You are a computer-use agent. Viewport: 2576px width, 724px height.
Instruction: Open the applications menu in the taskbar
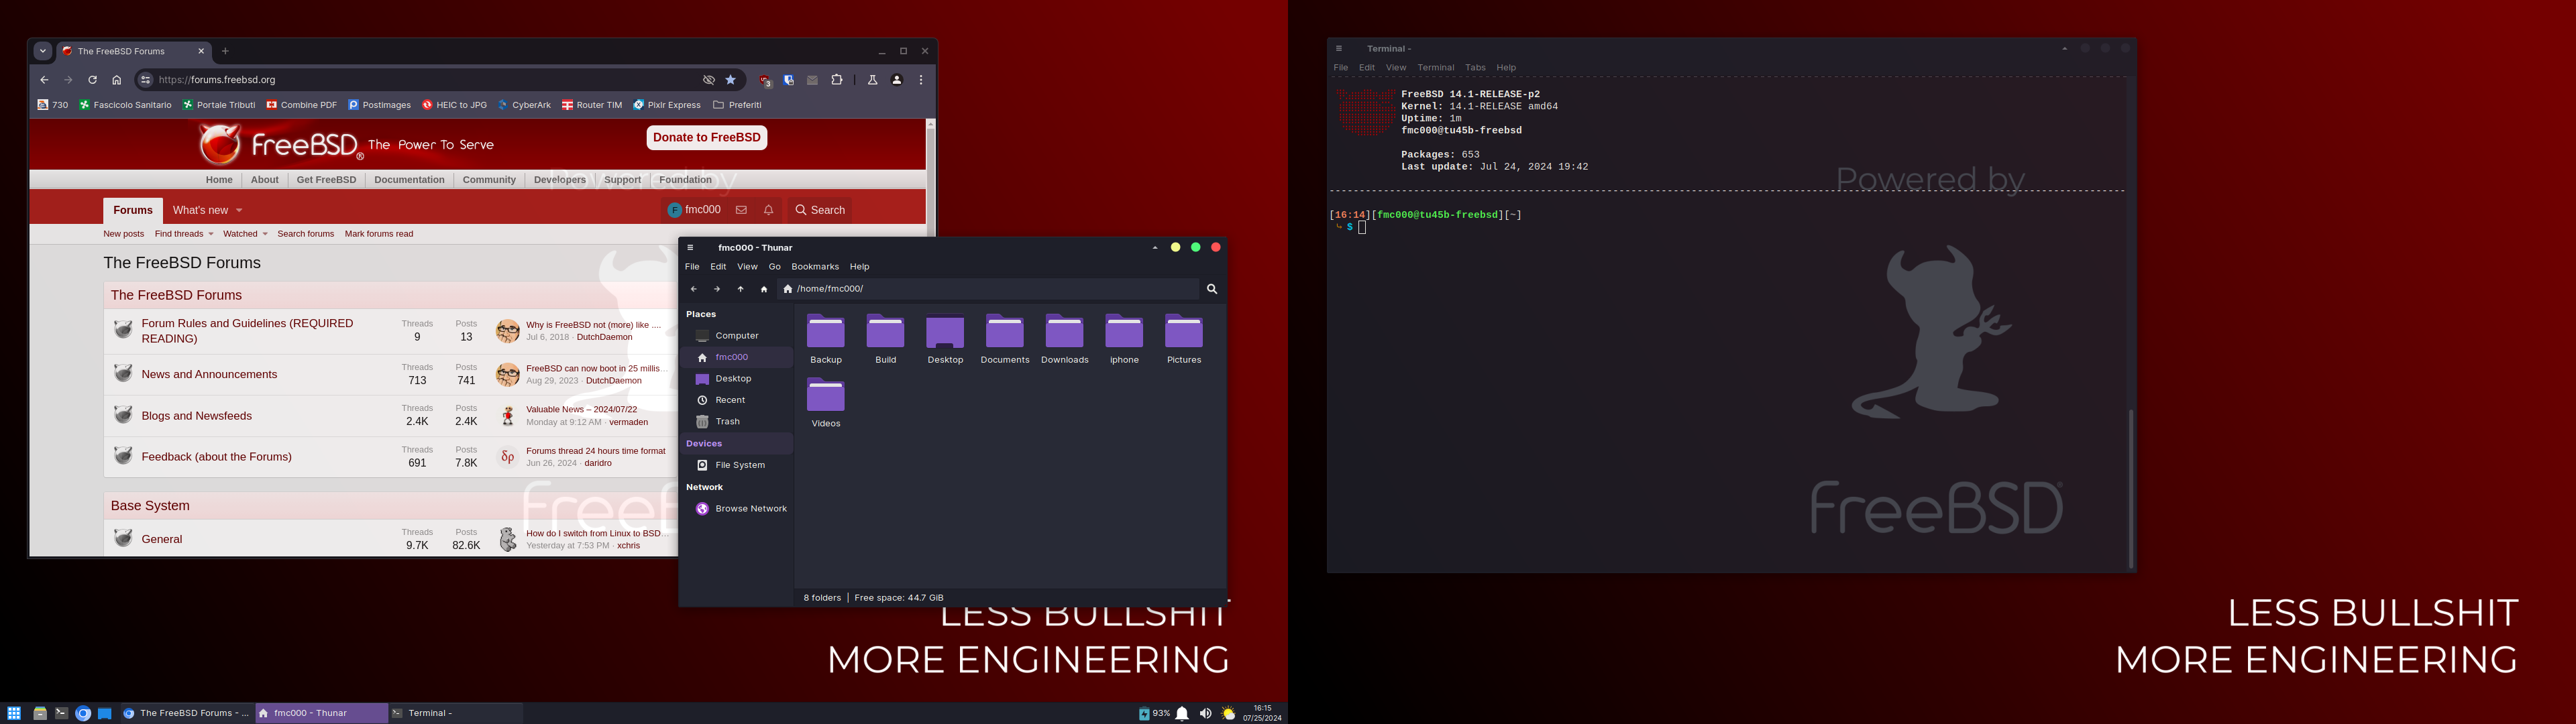coord(14,713)
